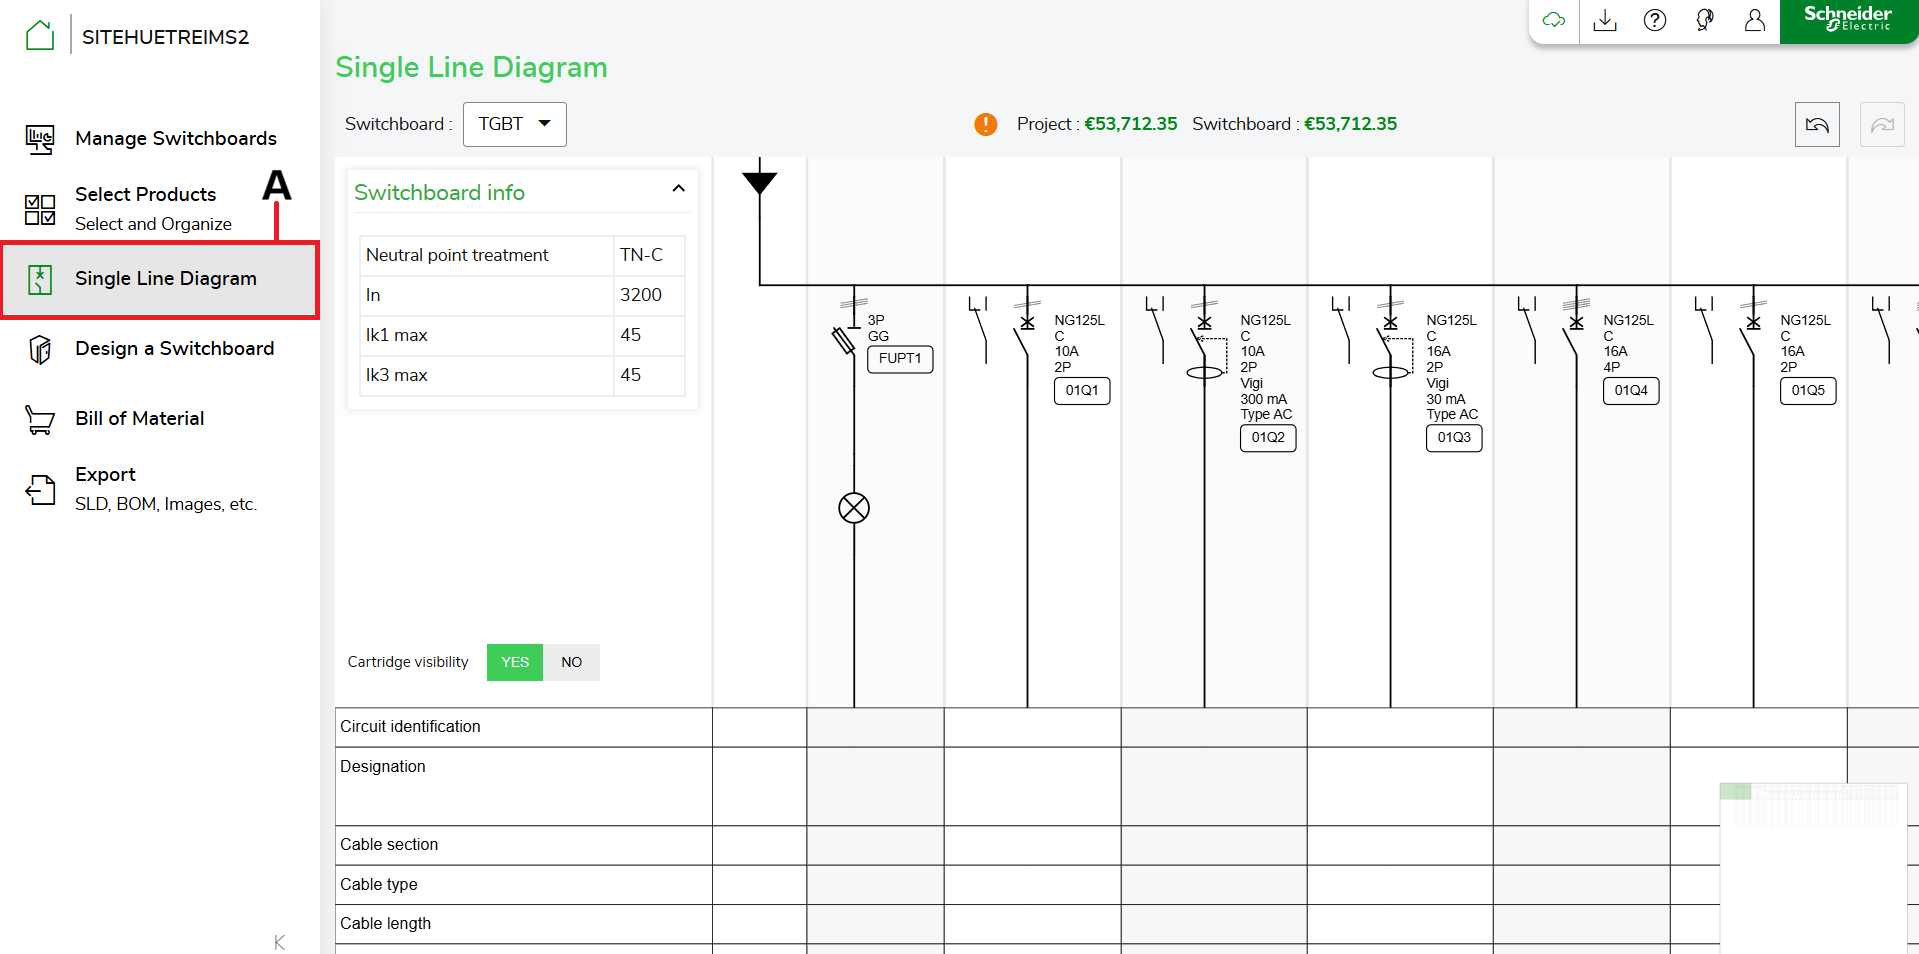Click the cloud sync icon
The image size is (1919, 954).
1554,20
